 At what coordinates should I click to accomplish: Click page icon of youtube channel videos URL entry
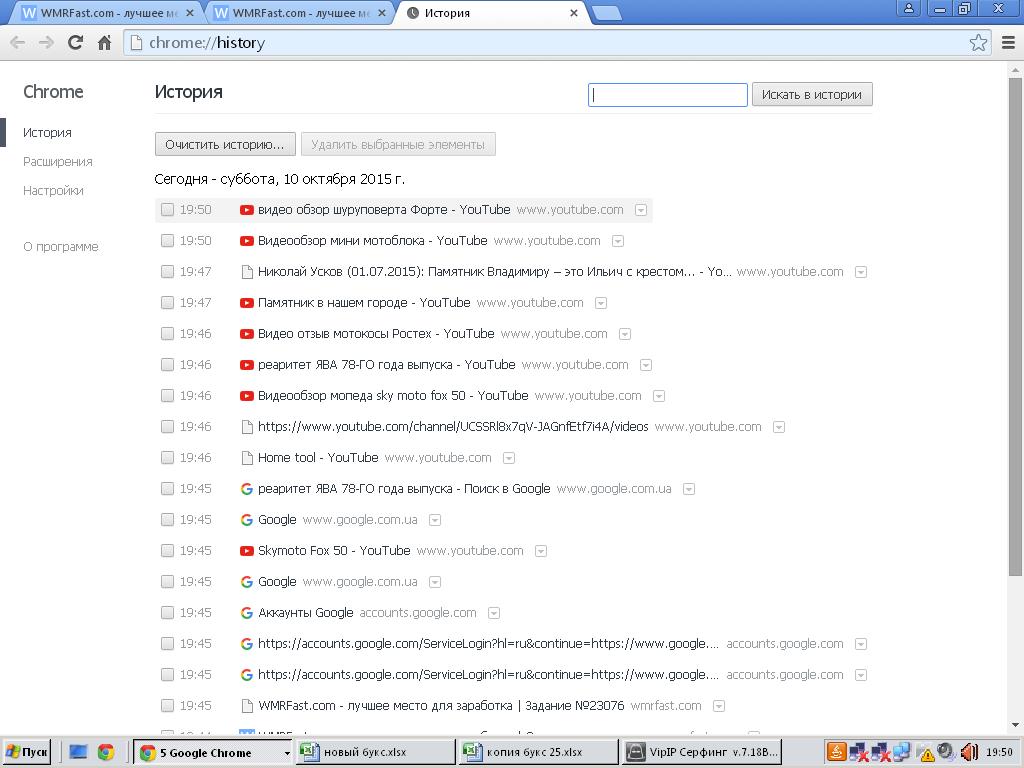(247, 427)
